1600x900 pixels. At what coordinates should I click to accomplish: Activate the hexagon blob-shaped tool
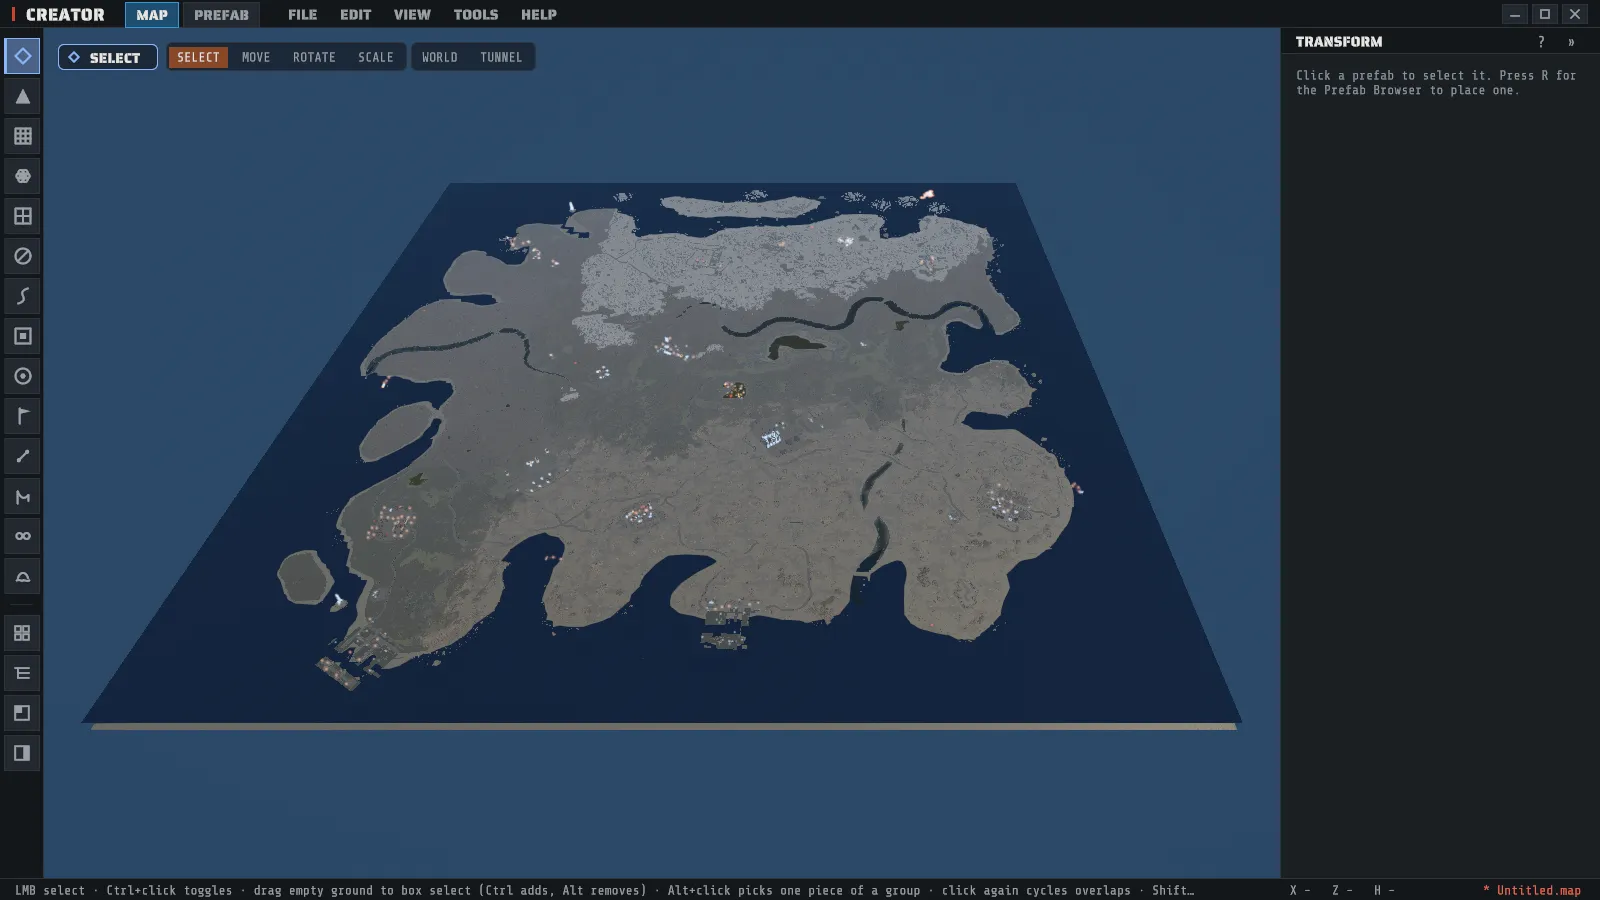point(22,176)
